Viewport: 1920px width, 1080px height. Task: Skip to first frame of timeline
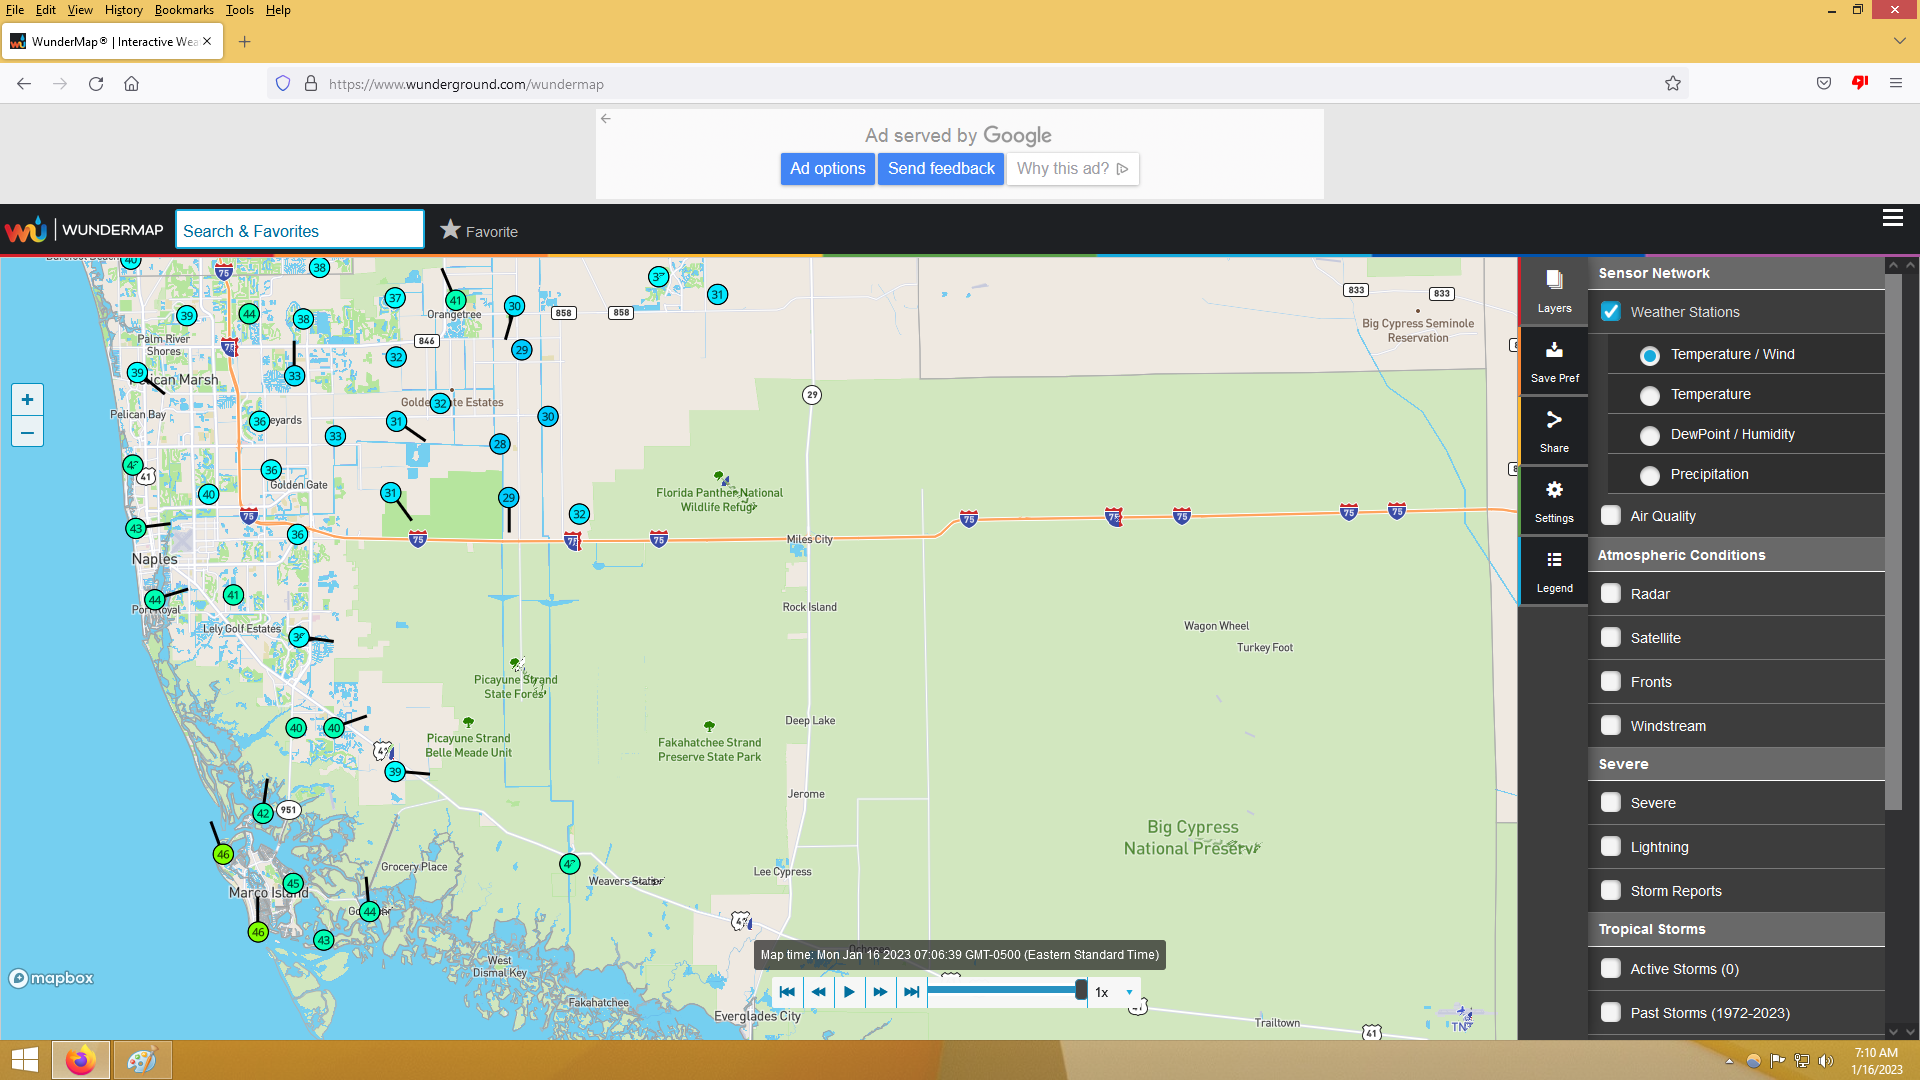[x=787, y=992]
